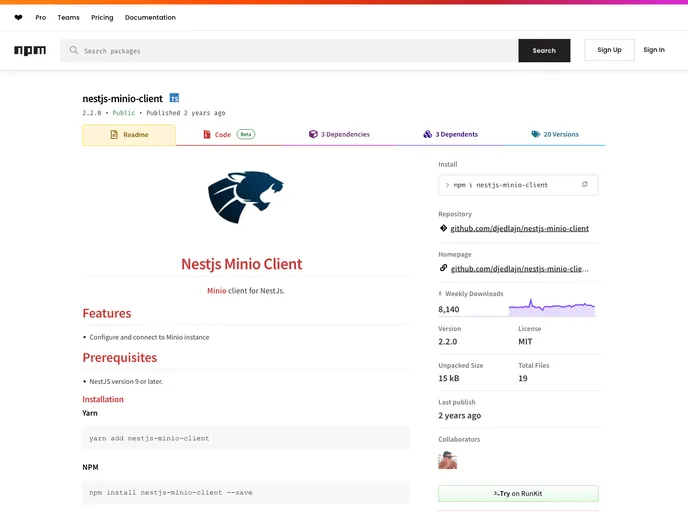Focus the Search packages input field
The image size is (688, 512).
(x=289, y=50)
